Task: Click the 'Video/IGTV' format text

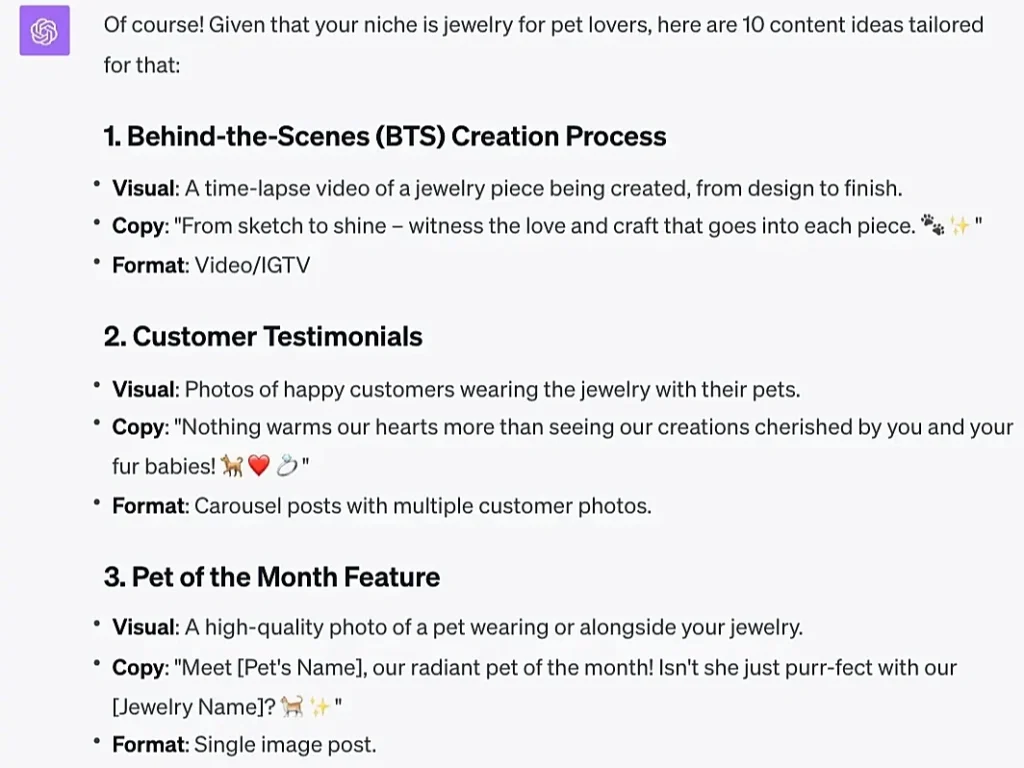Action: pos(252,265)
